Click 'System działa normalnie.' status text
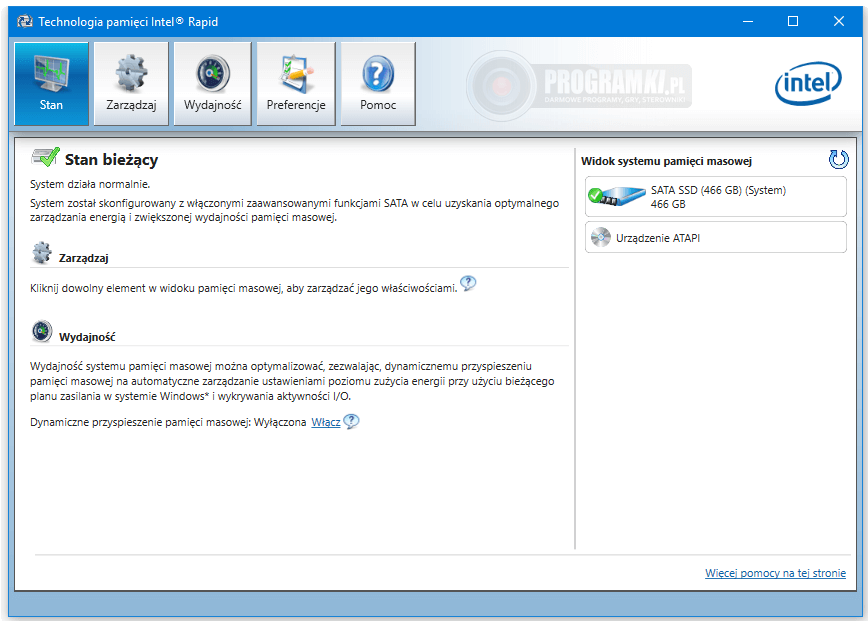Screen dimensions: 868x621 pyautogui.click(x=90, y=184)
